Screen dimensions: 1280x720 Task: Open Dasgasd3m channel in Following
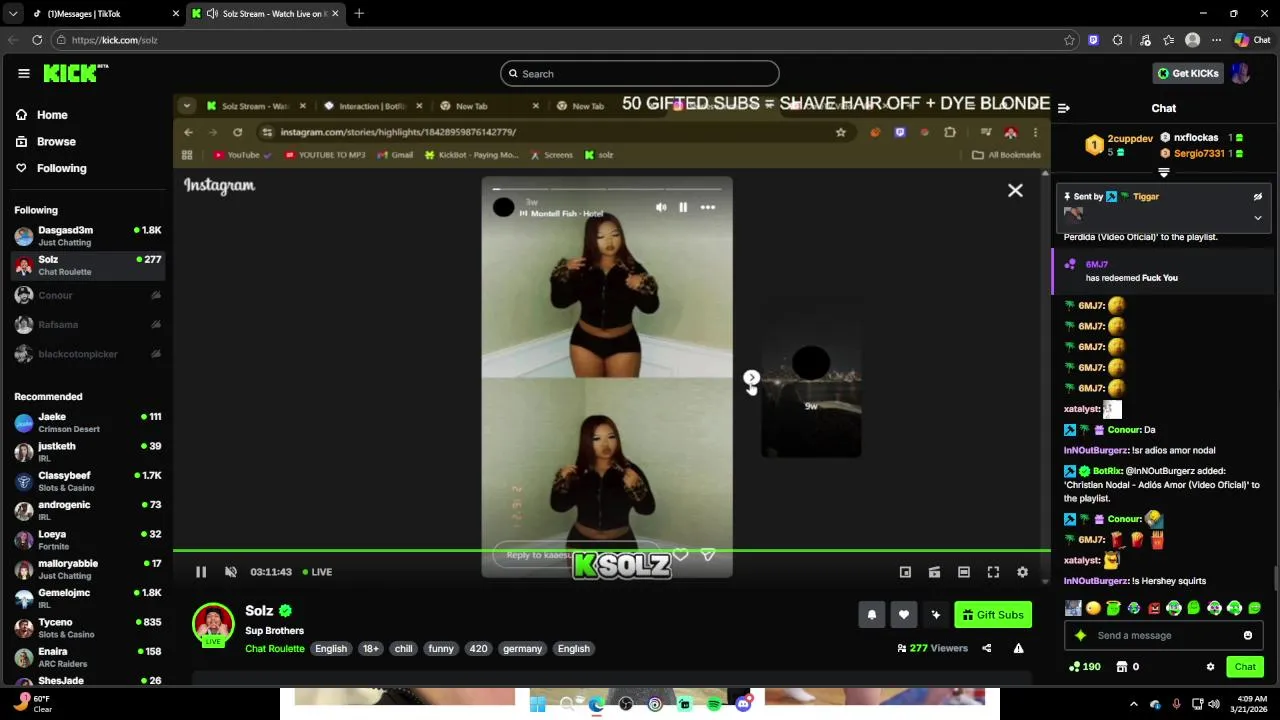pyautogui.click(x=88, y=236)
